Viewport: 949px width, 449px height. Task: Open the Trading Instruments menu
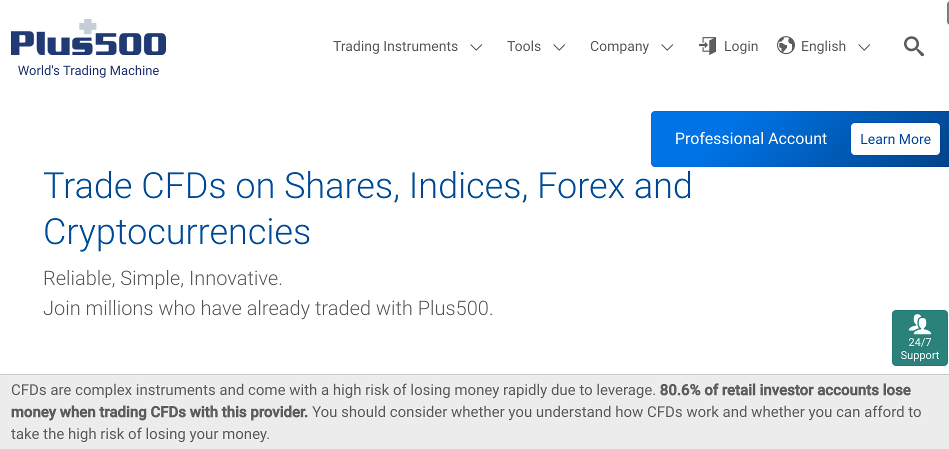(395, 47)
